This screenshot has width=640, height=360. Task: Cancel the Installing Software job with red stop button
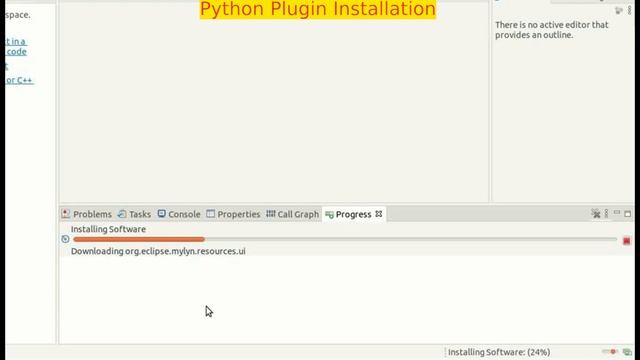627,241
